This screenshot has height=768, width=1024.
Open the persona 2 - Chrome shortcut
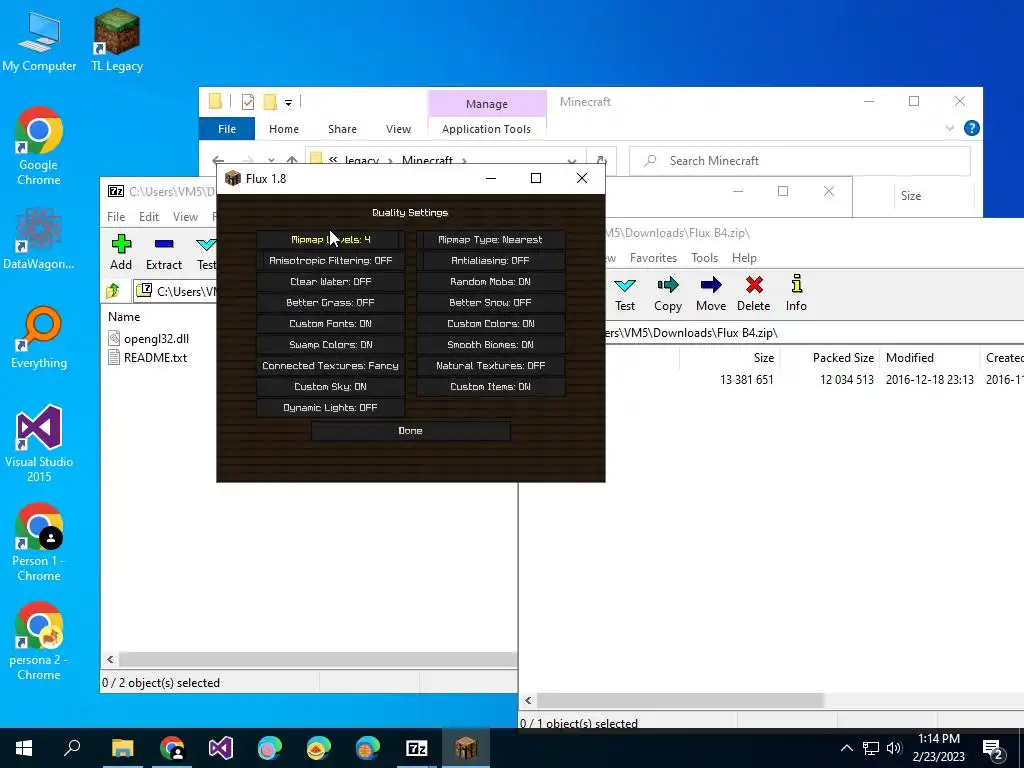pyautogui.click(x=39, y=642)
